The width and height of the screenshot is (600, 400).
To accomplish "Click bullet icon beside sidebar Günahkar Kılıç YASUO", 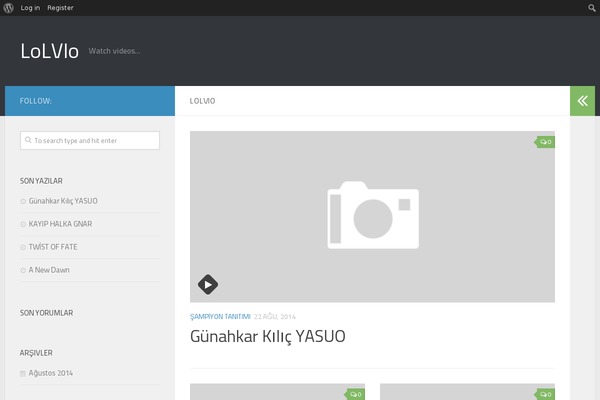I will 23,201.
